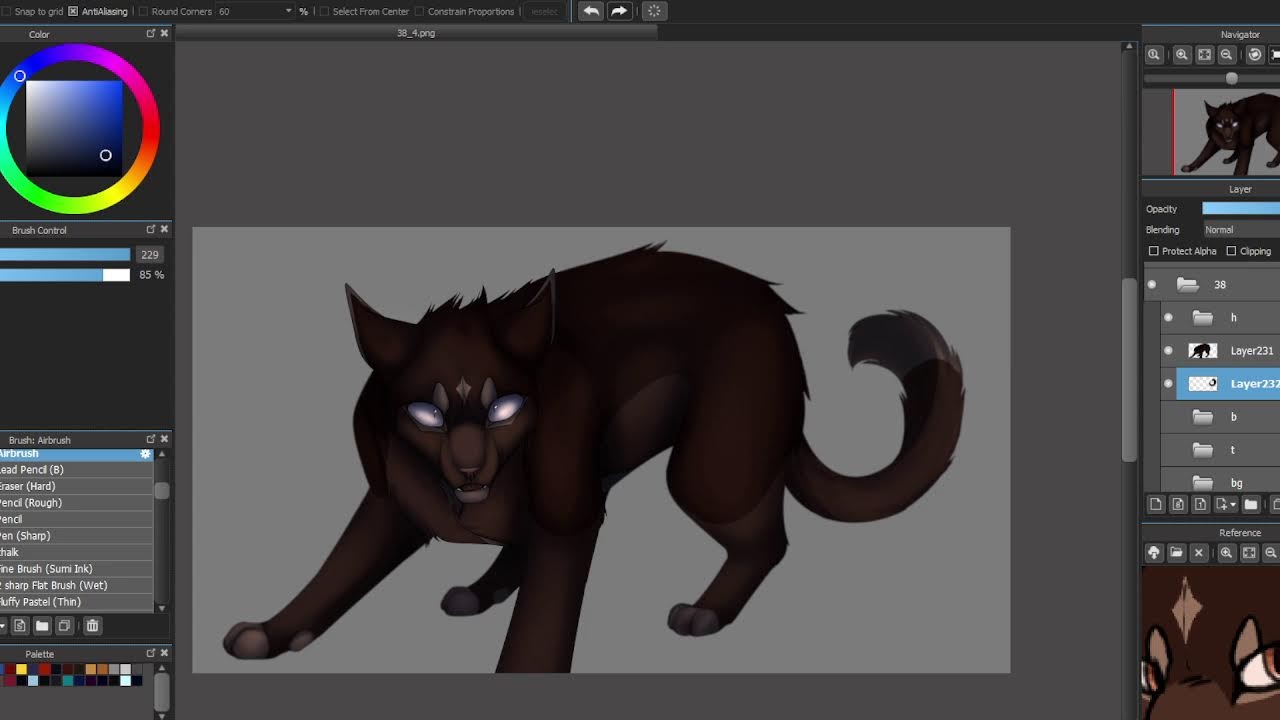1280x720 pixels.
Task: Float the Color panel window
Action: point(151,33)
